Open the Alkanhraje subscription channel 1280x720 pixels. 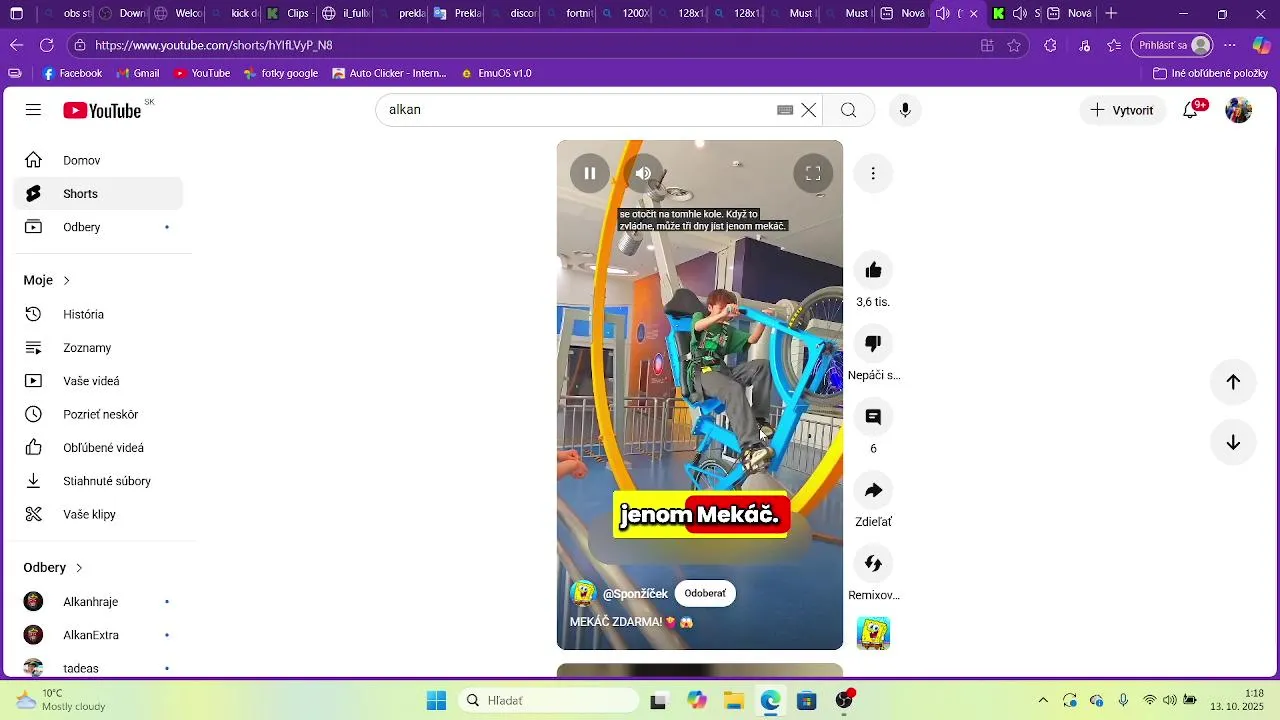tap(98, 602)
